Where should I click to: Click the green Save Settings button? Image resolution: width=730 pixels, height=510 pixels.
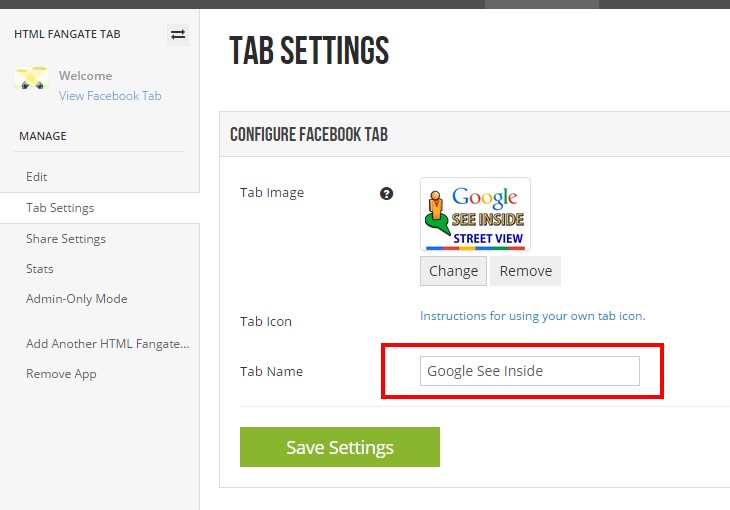click(x=340, y=447)
